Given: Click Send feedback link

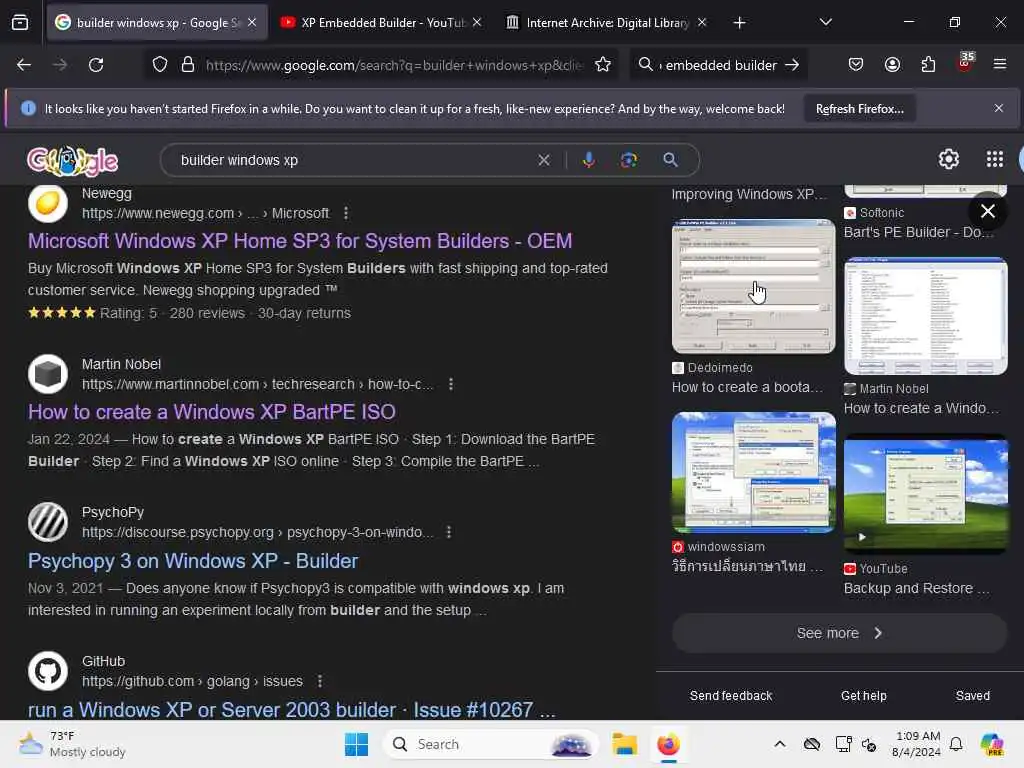Looking at the screenshot, I should pyautogui.click(x=731, y=696).
